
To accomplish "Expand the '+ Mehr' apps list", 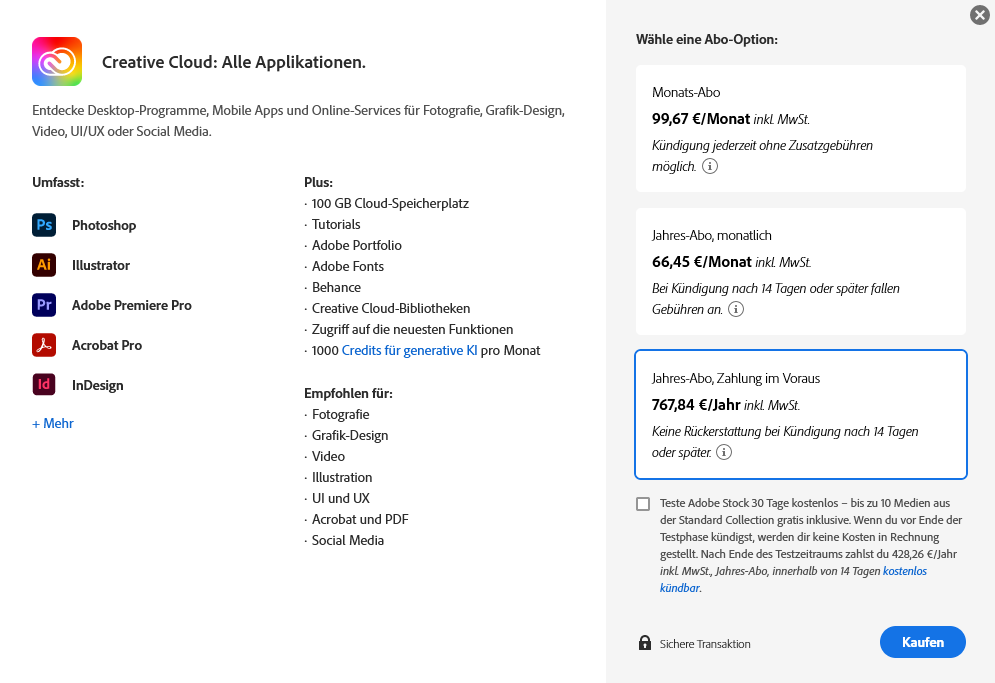I will pyautogui.click(x=53, y=423).
